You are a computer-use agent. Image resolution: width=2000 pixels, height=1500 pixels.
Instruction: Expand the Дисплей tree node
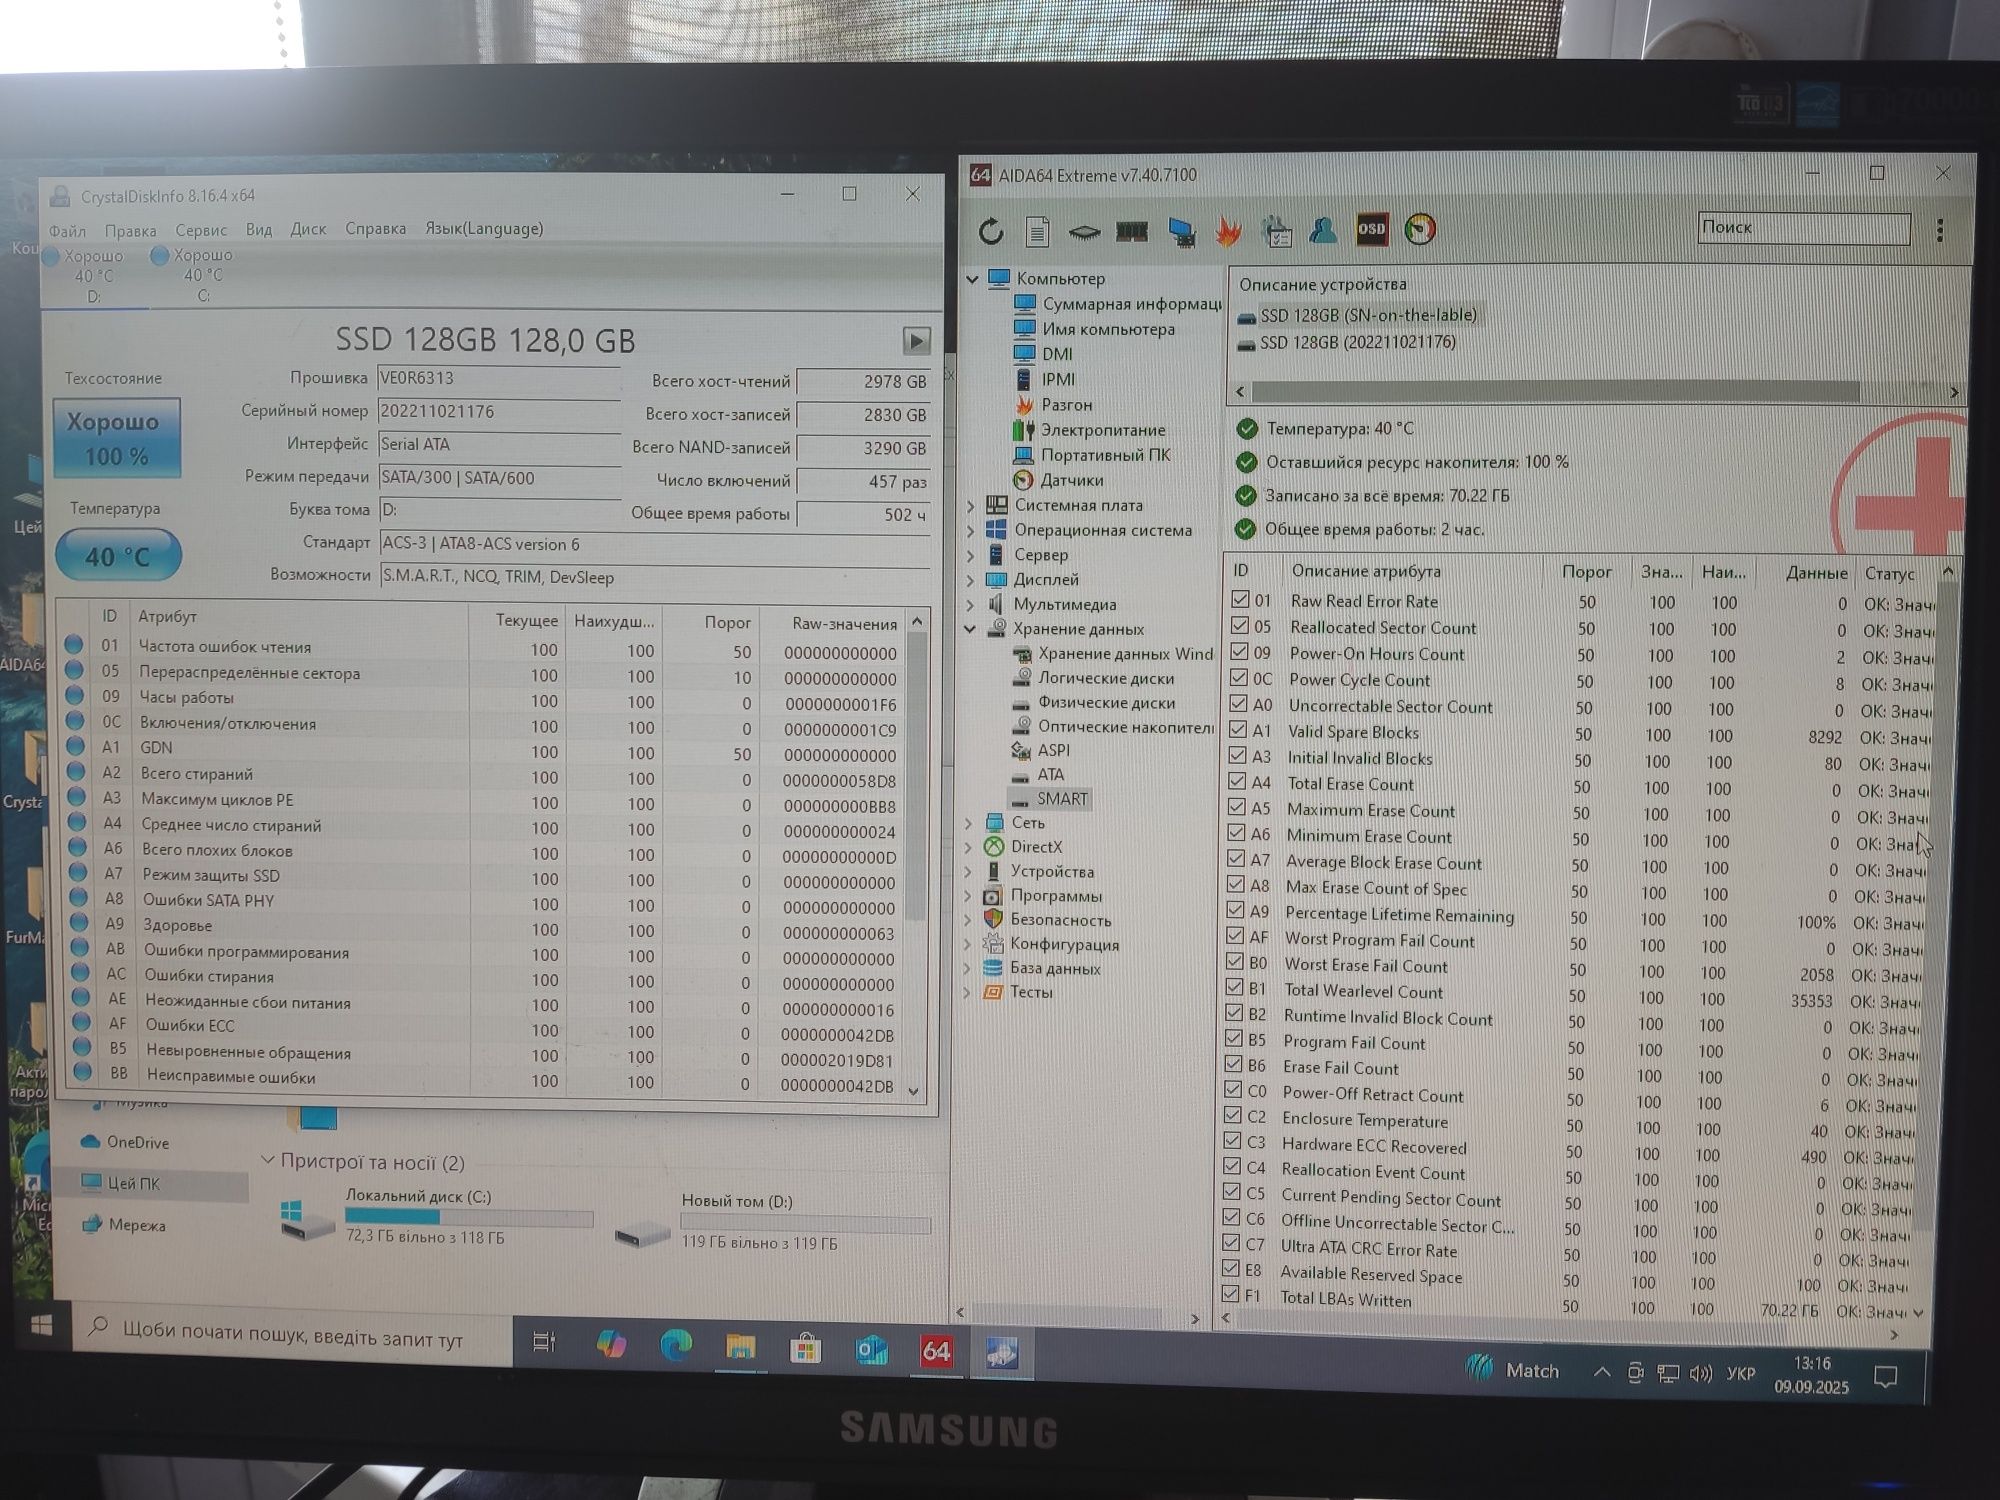click(x=970, y=580)
